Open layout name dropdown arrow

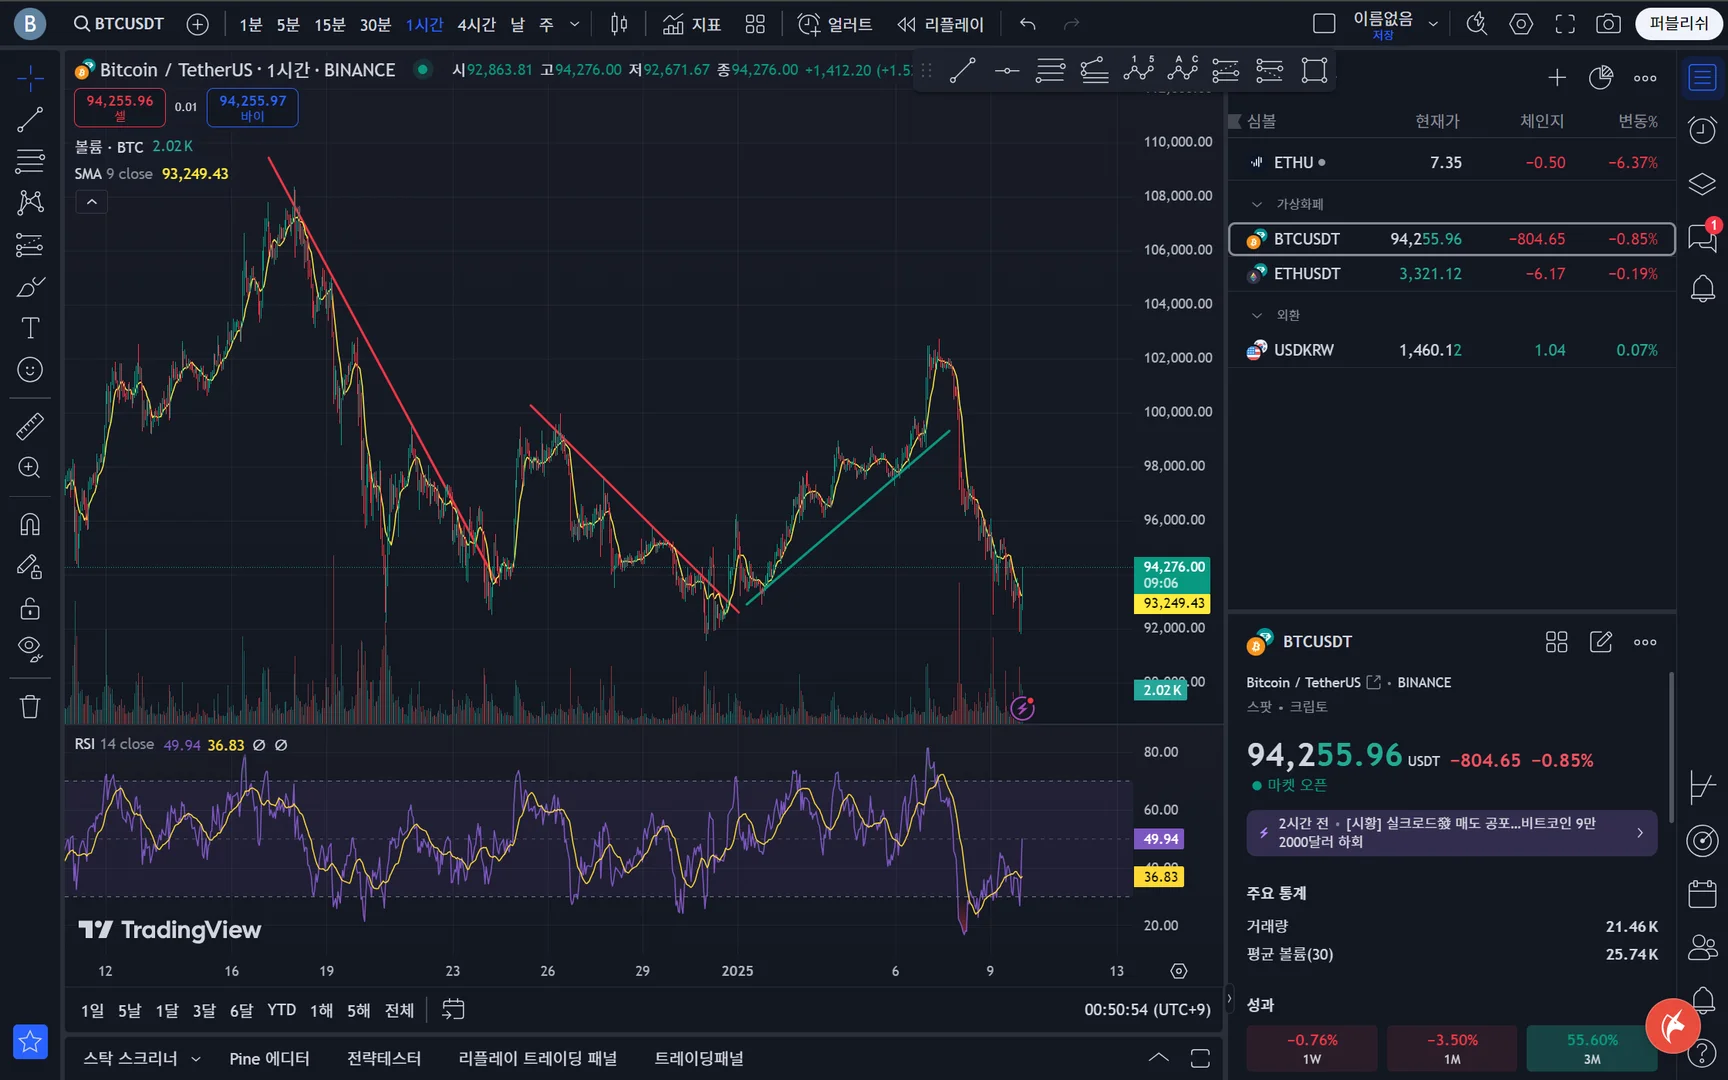point(1433,24)
